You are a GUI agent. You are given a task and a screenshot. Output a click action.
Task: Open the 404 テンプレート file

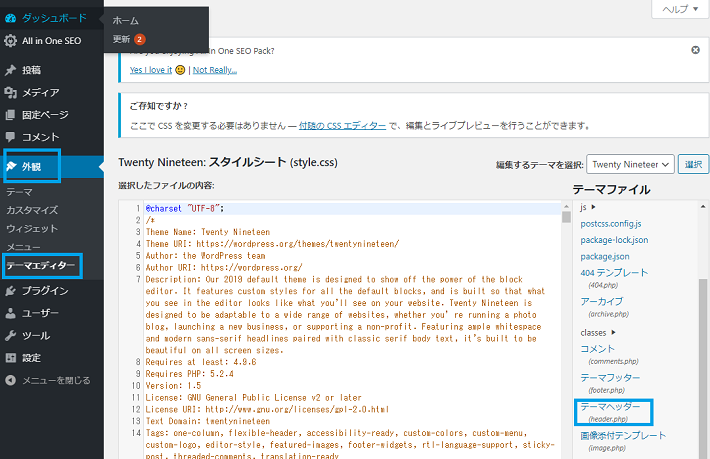point(614,273)
